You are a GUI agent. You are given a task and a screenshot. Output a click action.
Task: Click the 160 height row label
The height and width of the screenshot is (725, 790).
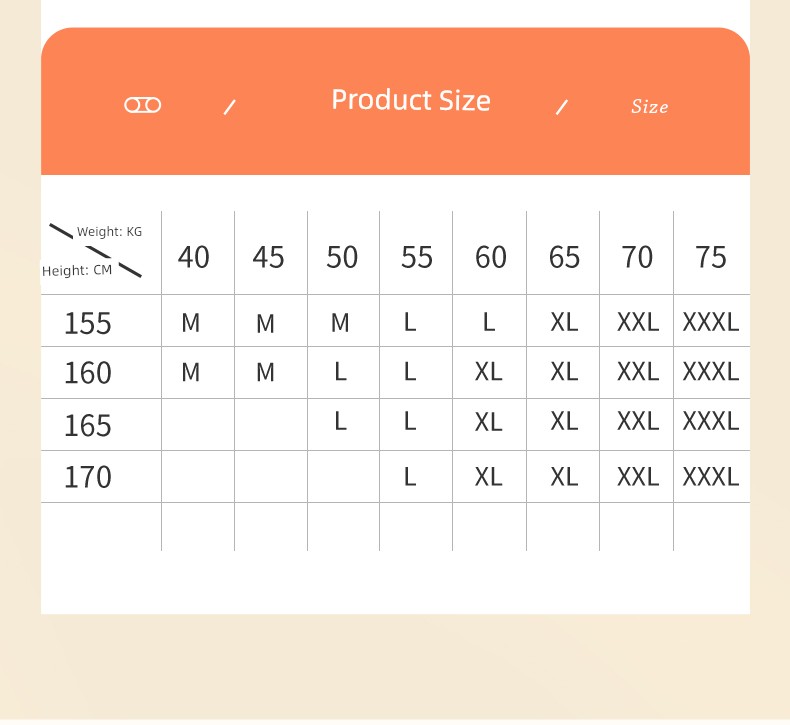[88, 373]
